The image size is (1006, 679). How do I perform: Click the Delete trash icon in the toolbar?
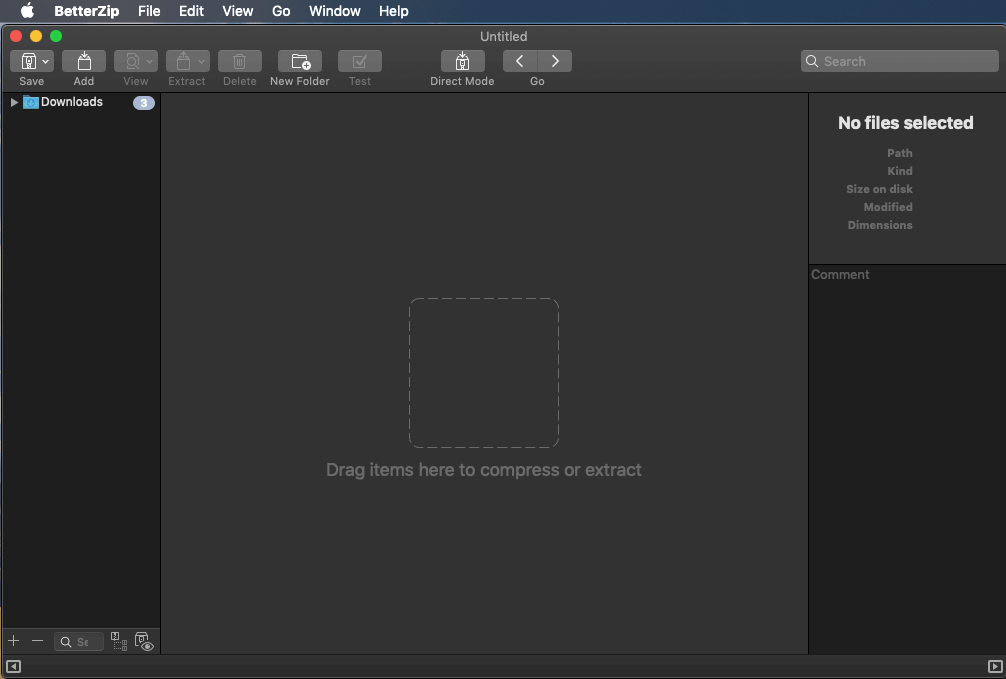pyautogui.click(x=239, y=60)
